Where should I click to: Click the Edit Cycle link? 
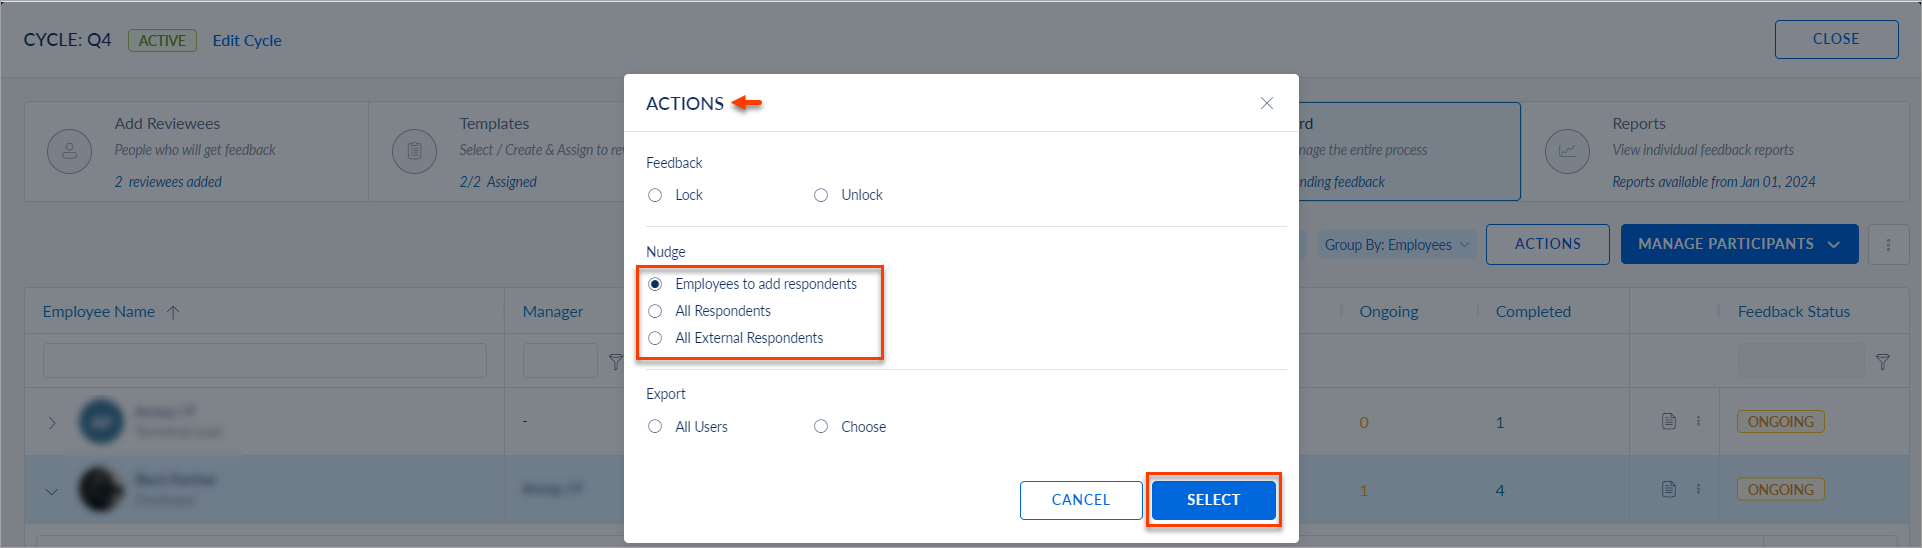pyautogui.click(x=247, y=40)
